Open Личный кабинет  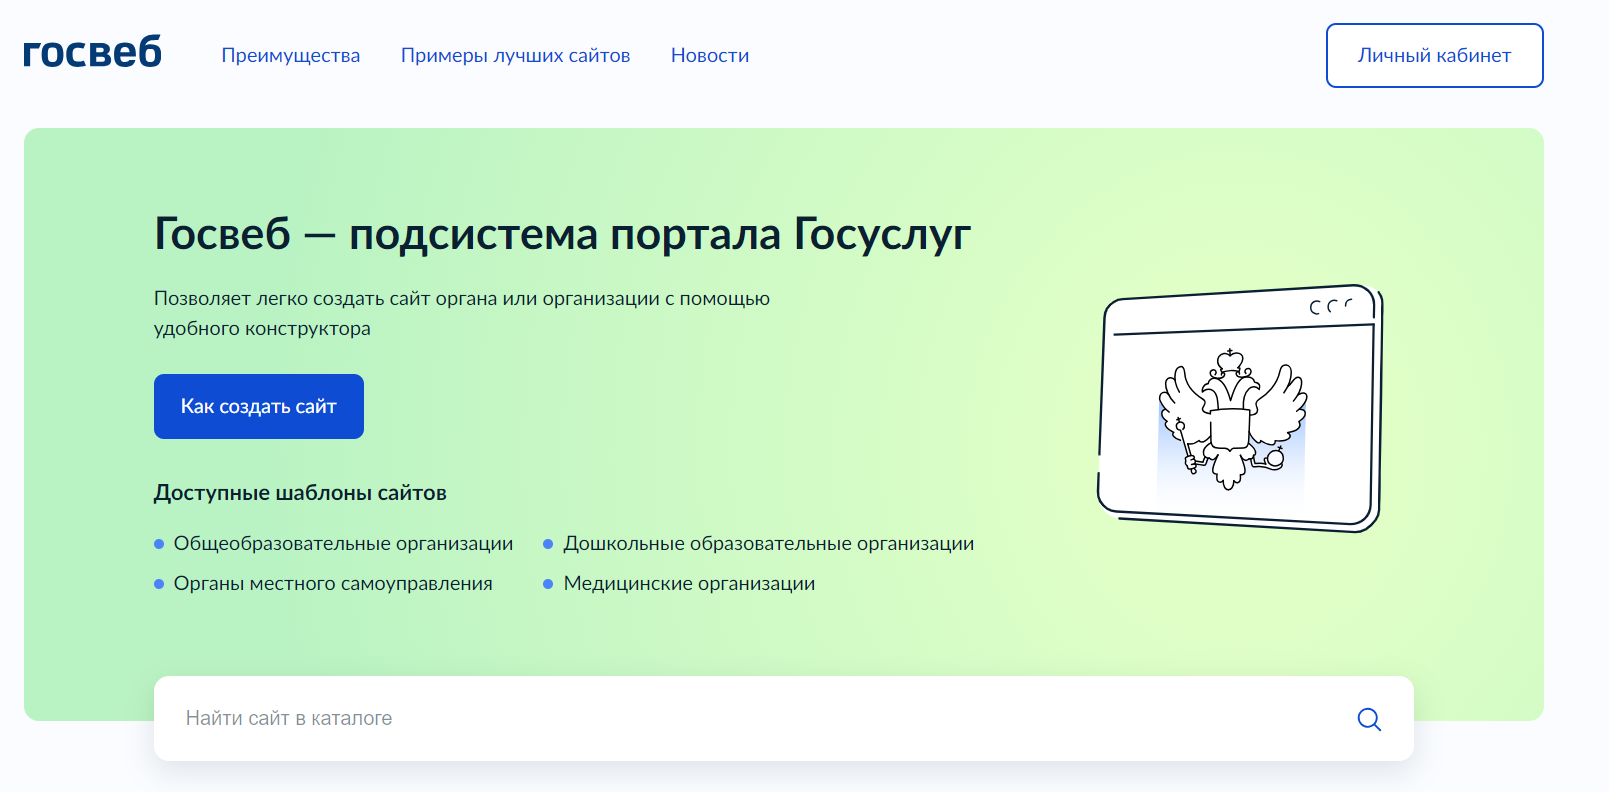(x=1434, y=56)
